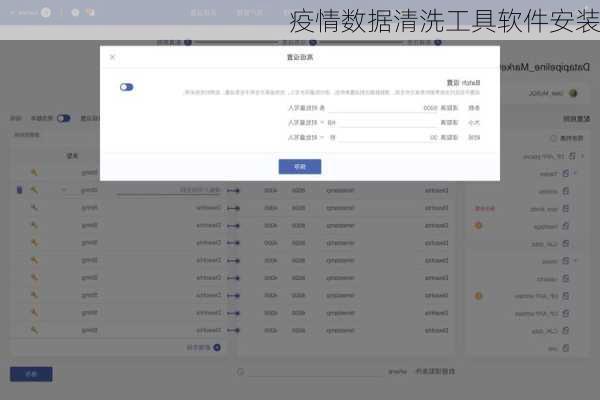Click the blue button at the dialog's bottom center
This screenshot has height=400, width=600.
coord(300,167)
